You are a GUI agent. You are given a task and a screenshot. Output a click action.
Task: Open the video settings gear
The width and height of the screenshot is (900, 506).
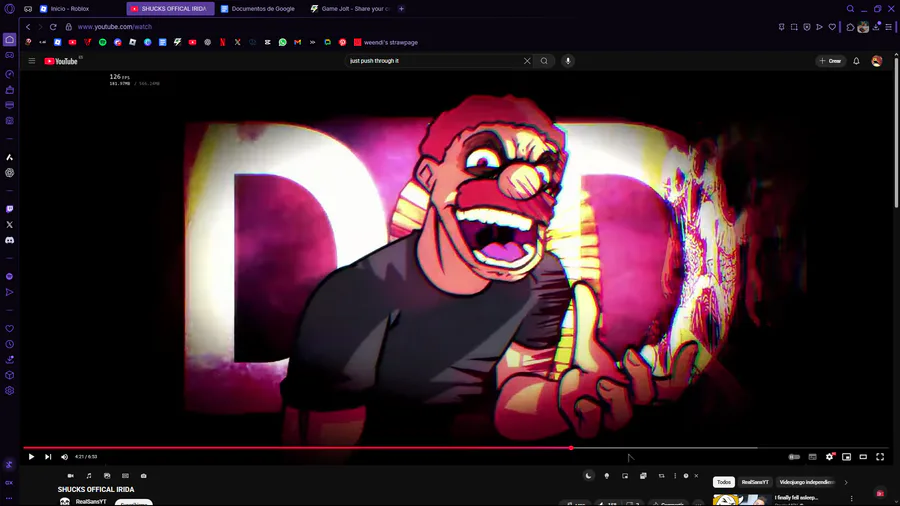click(829, 457)
